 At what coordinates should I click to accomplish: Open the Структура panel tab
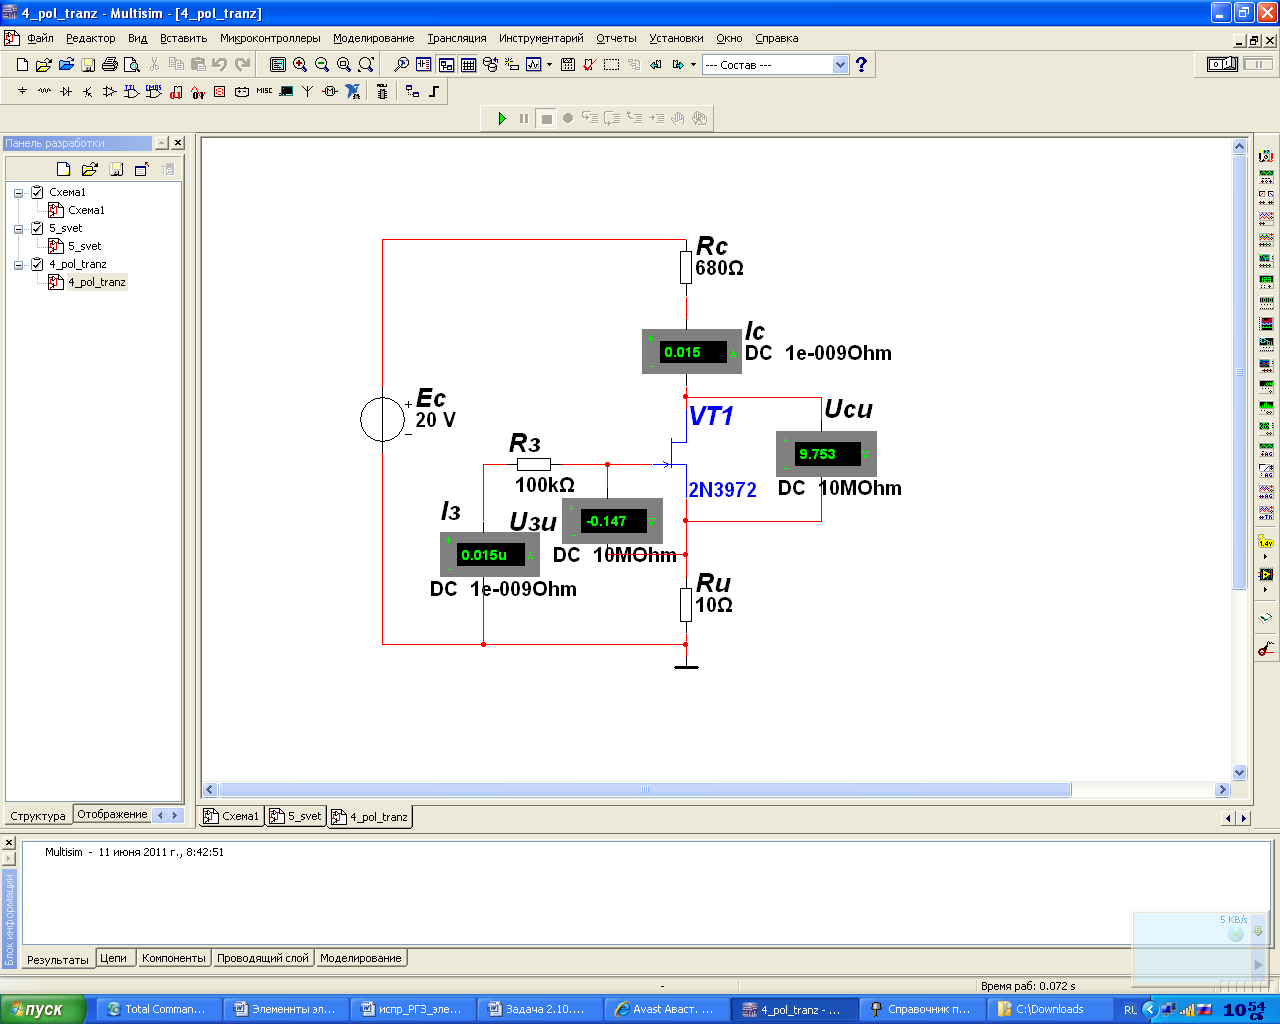pos(38,816)
